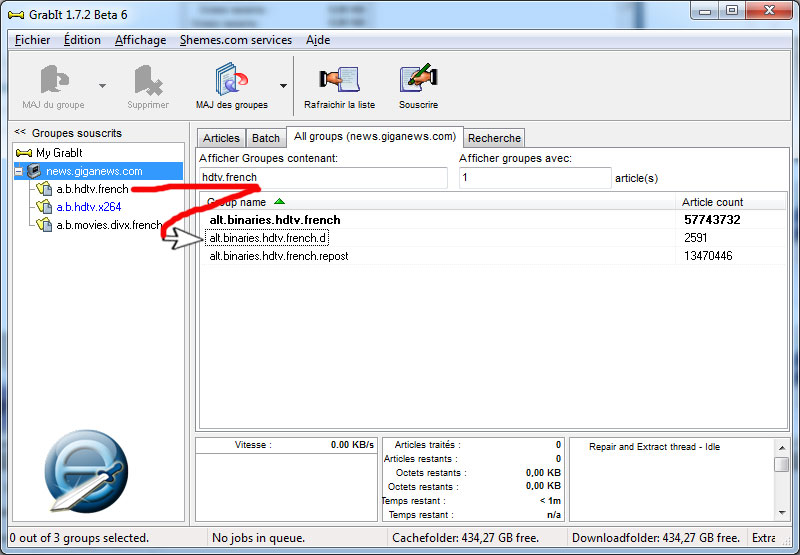800x555 pixels.
Task: Click scroll up arrow in Repair thread panel
Action: pyautogui.click(x=782, y=447)
